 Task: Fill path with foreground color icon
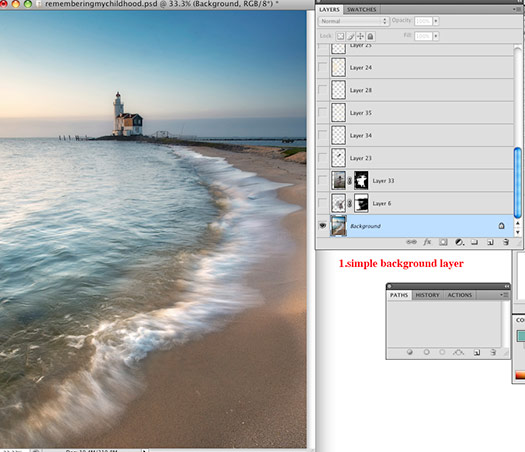[409, 352]
